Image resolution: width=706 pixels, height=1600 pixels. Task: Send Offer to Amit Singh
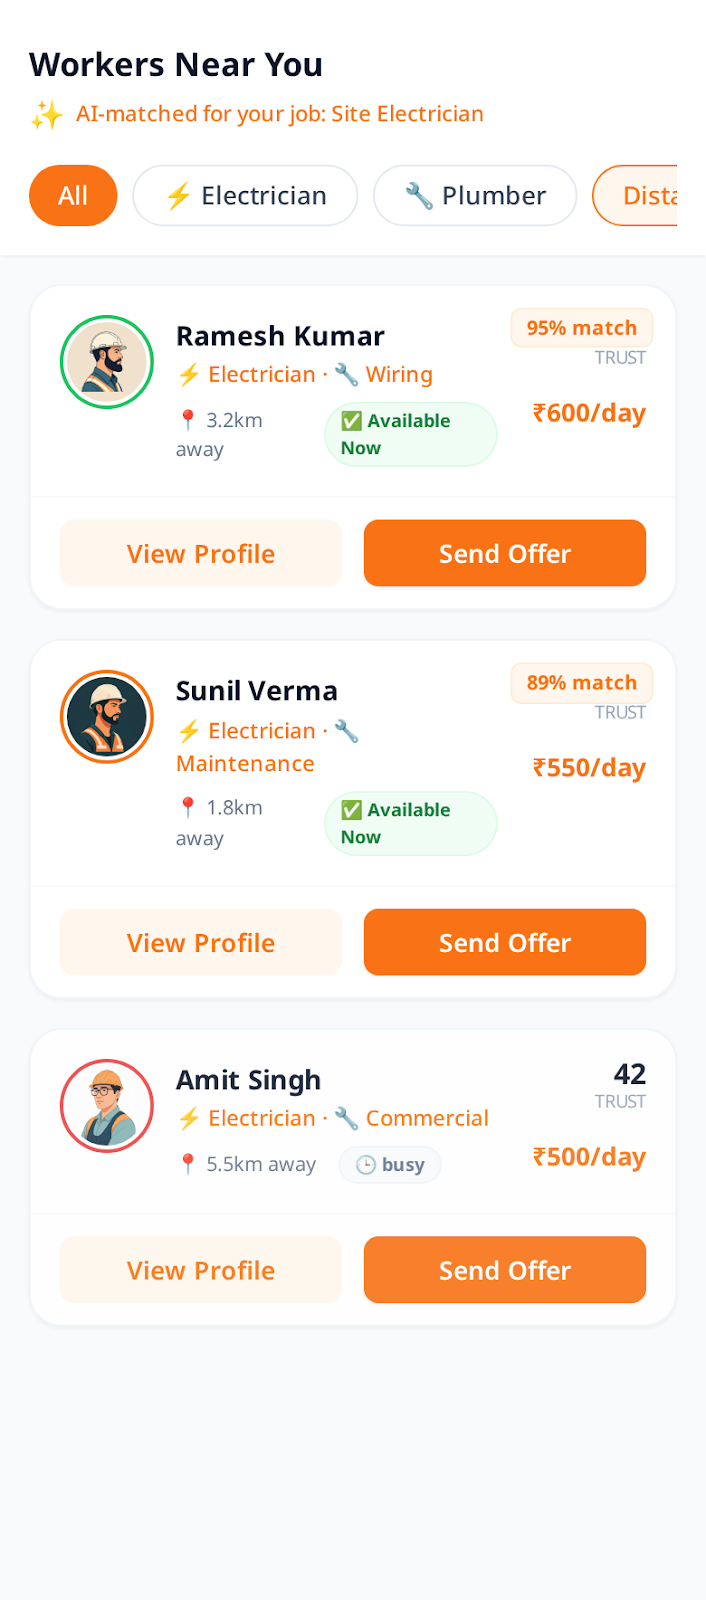(505, 1270)
